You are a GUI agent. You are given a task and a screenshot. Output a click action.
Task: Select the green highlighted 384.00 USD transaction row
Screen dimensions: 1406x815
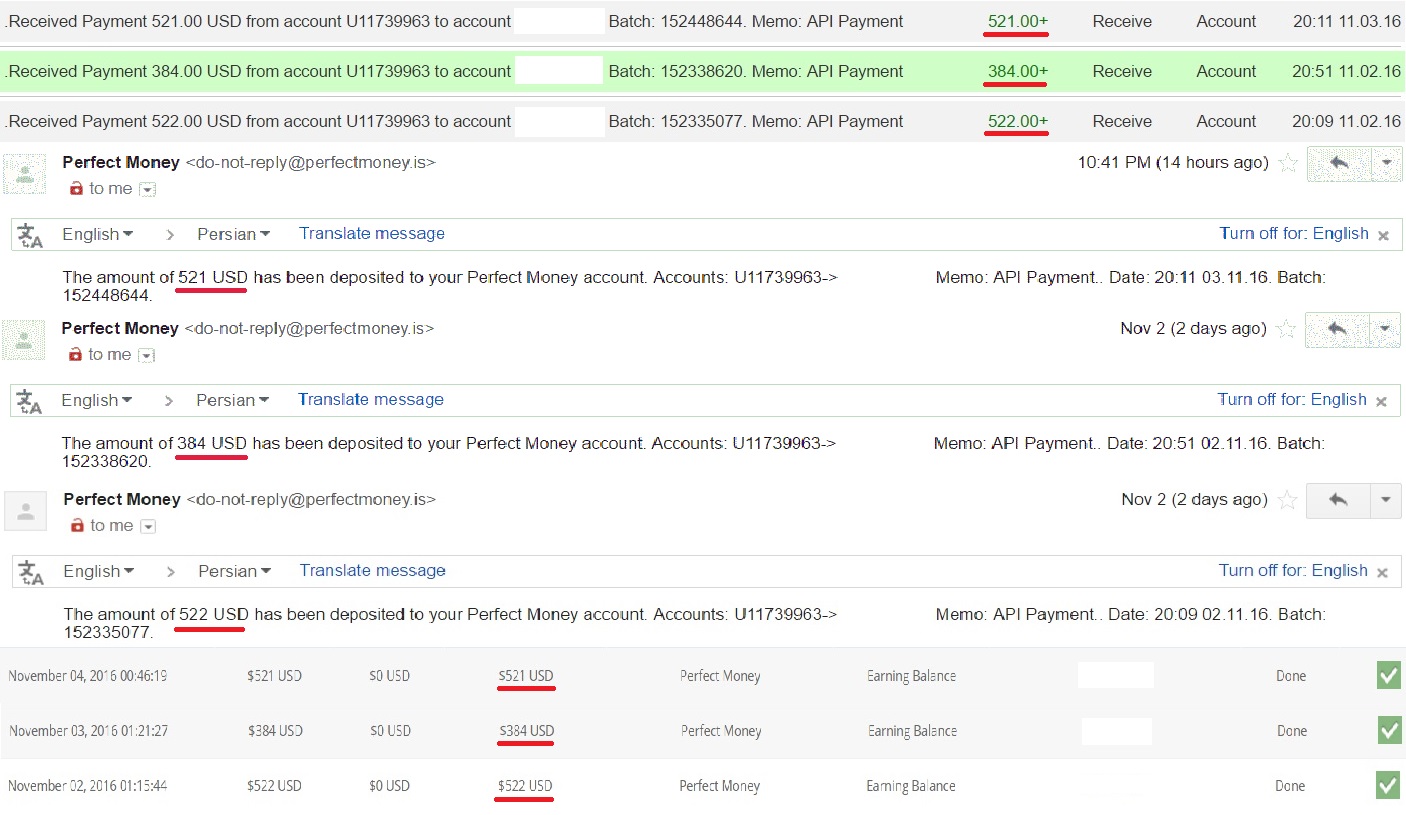coord(700,72)
